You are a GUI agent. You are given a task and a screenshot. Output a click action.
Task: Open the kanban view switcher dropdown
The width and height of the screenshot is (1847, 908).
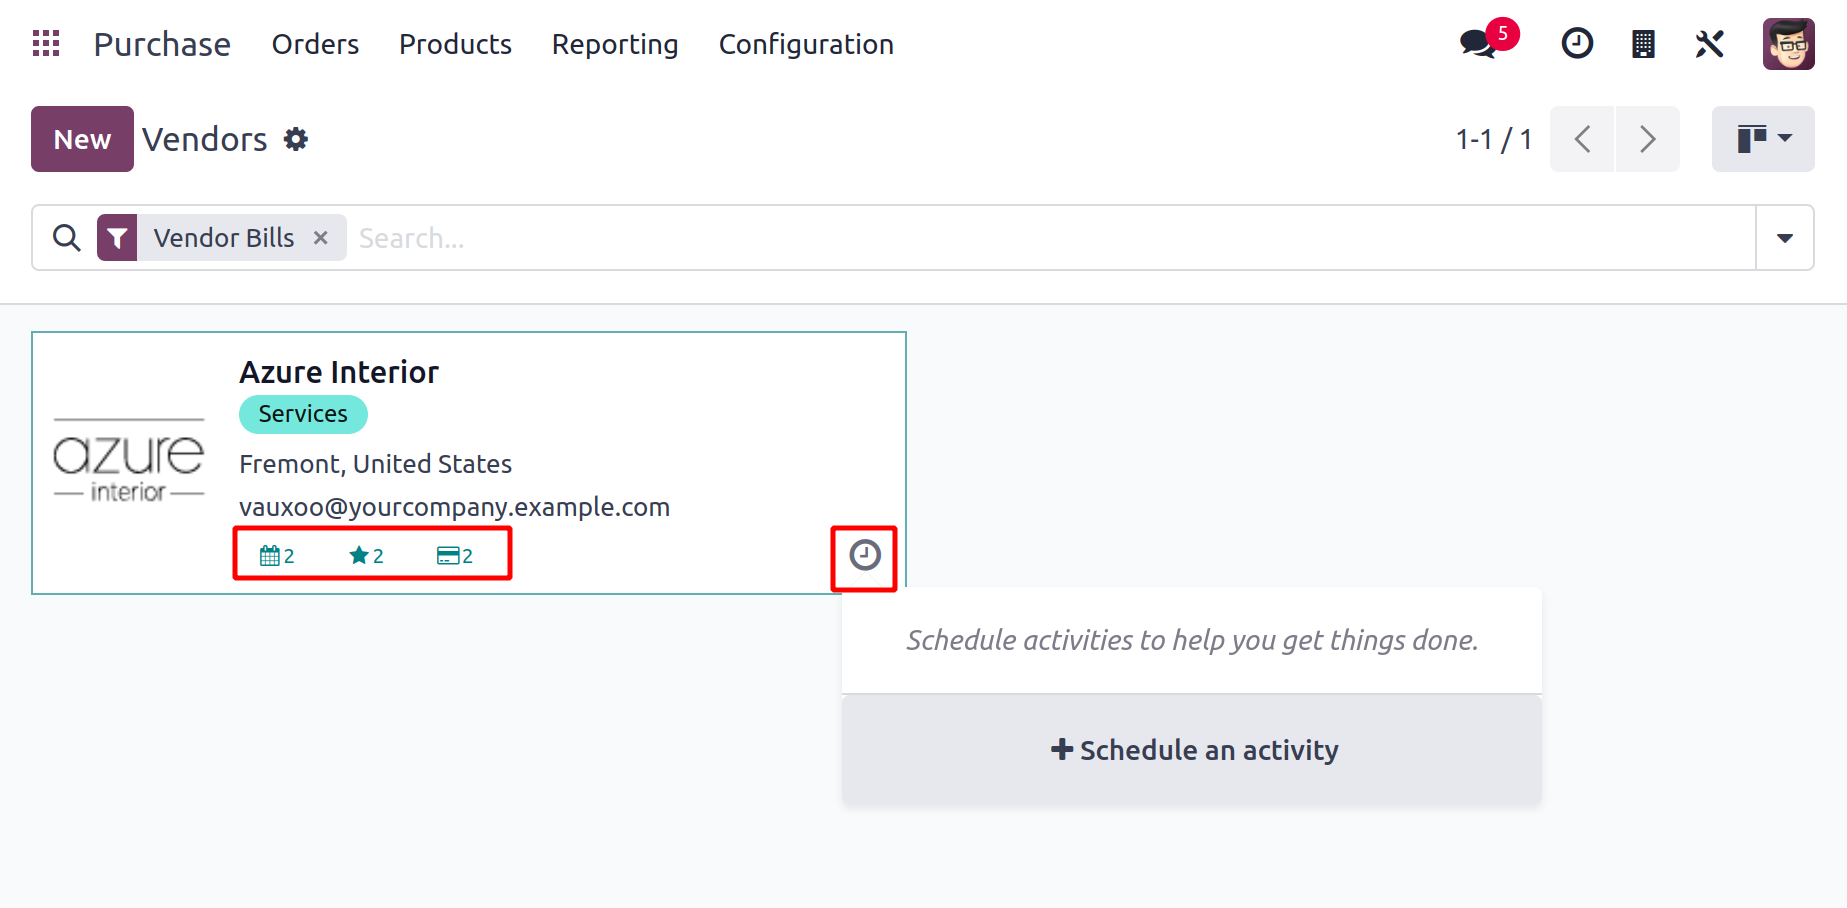pos(1763,139)
